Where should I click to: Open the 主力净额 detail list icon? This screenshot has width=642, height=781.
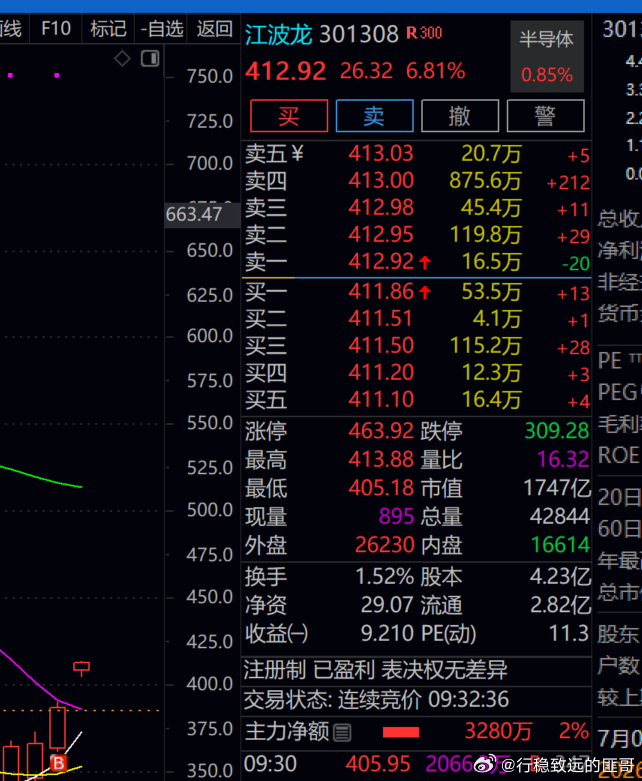342,733
